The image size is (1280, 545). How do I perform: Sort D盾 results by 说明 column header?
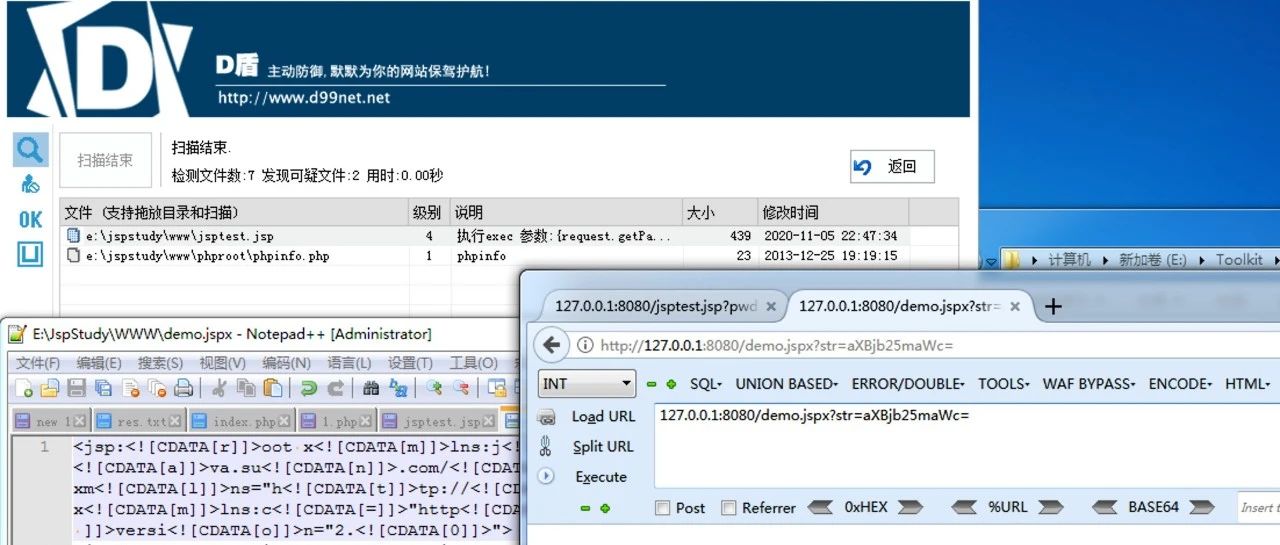pos(565,212)
